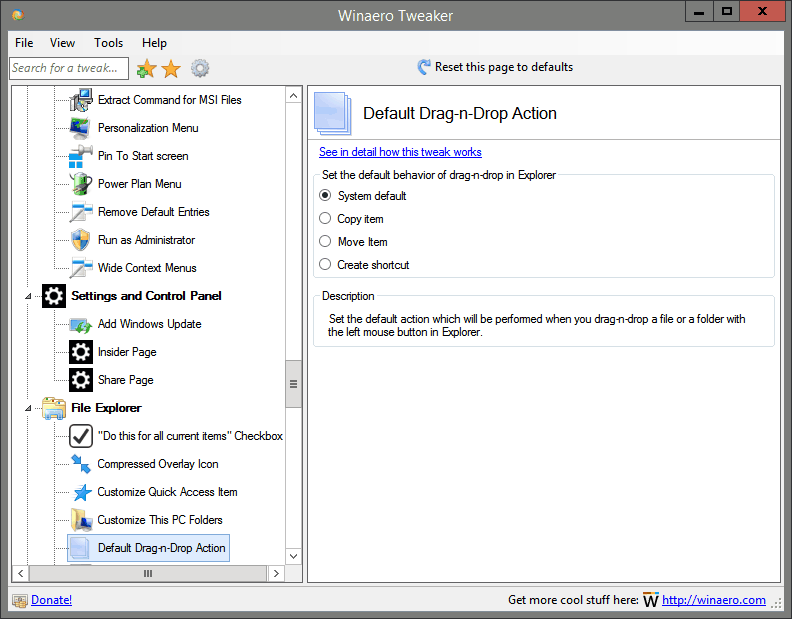Click the Extract Command for MSI Files icon
The image size is (792, 619).
click(x=81, y=100)
